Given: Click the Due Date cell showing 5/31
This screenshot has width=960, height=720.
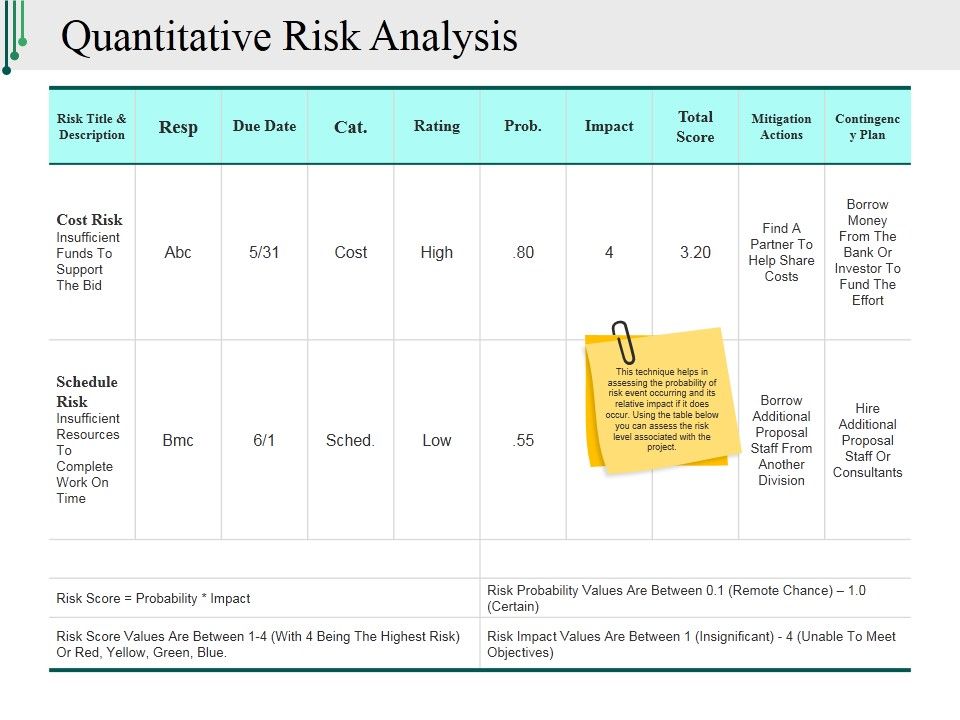Looking at the screenshot, I should point(265,252).
